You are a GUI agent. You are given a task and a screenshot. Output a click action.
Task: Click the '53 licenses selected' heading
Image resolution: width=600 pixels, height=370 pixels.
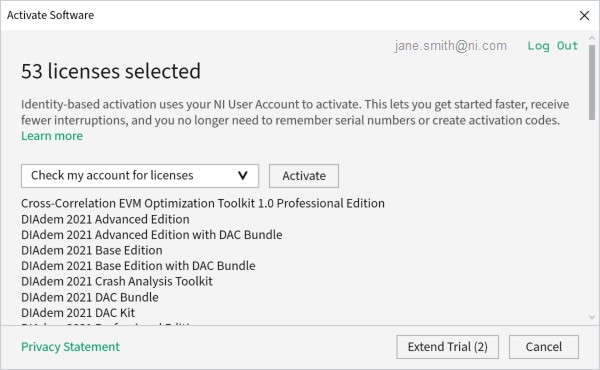[x=111, y=71]
